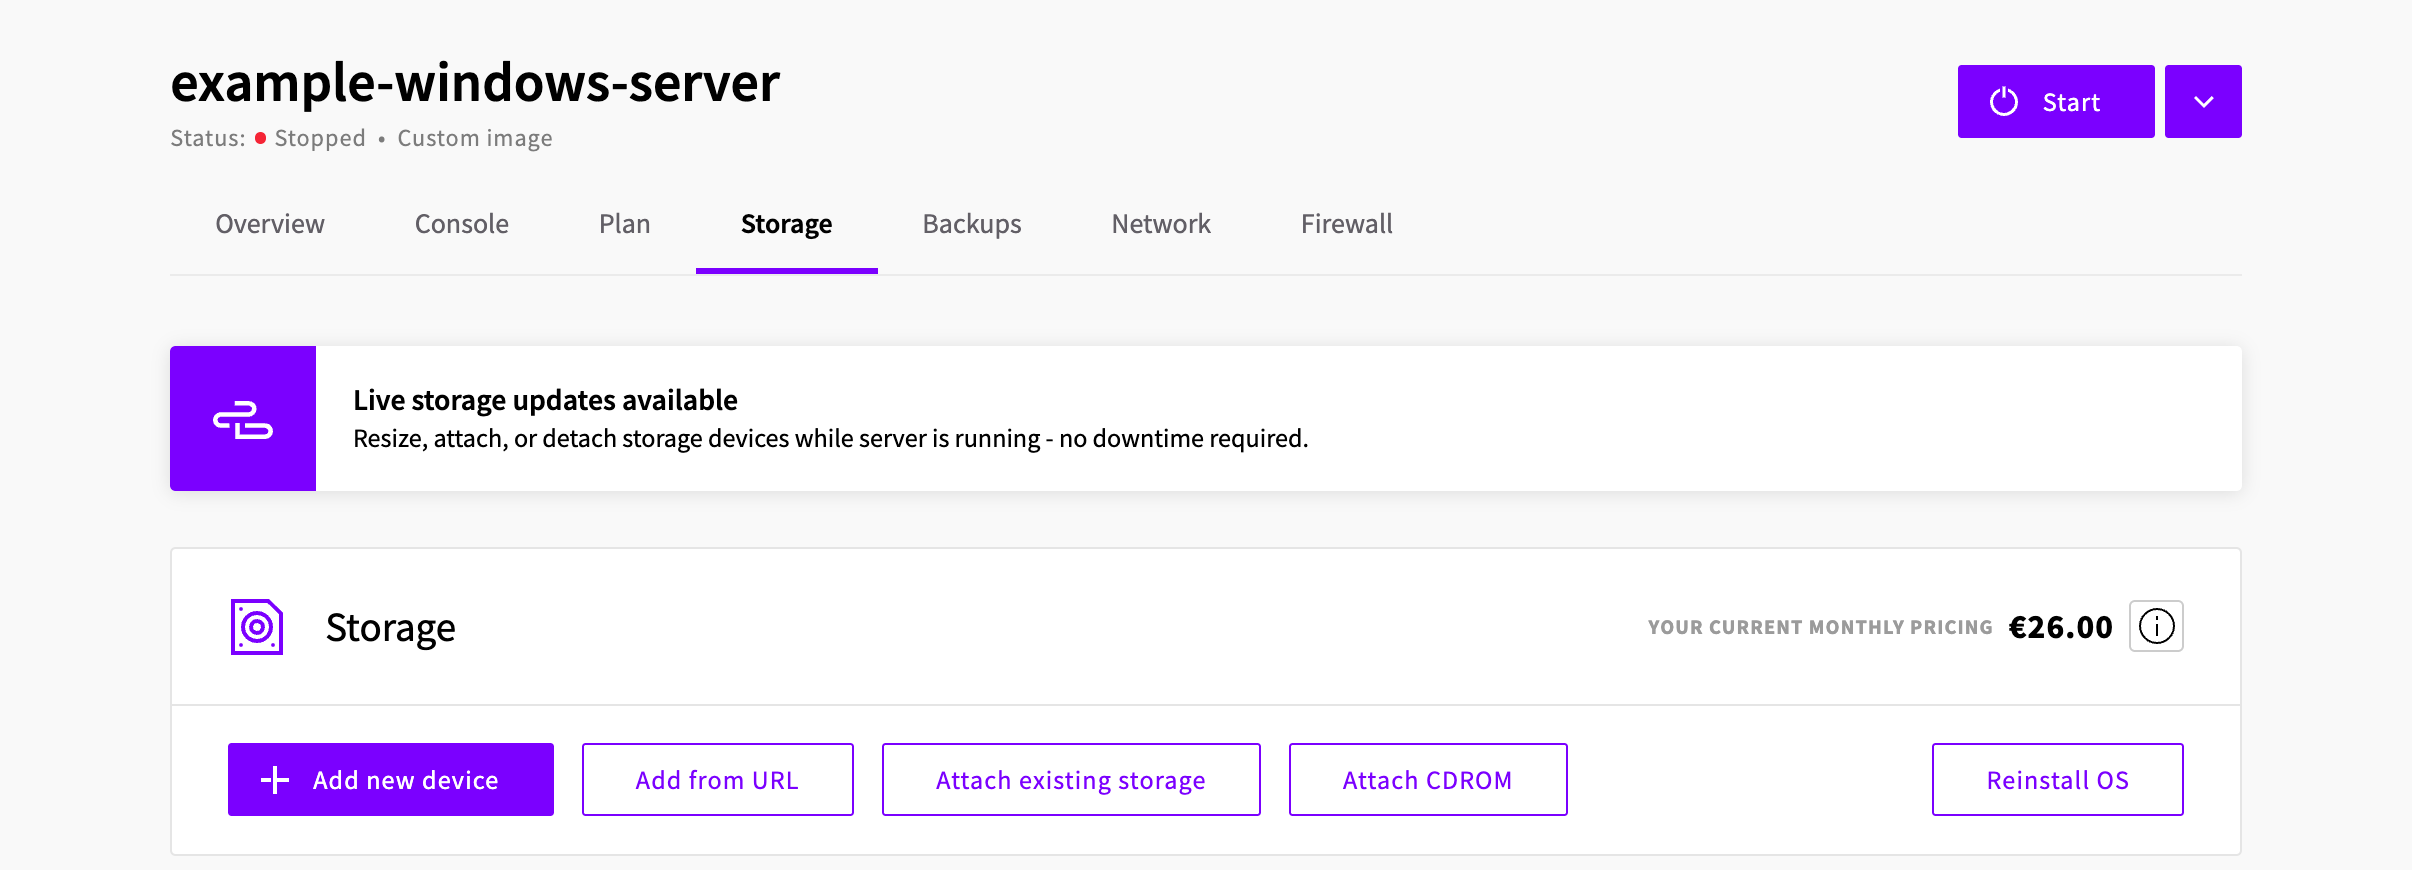Switch to the Console tab
2412x870 pixels.
[462, 224]
